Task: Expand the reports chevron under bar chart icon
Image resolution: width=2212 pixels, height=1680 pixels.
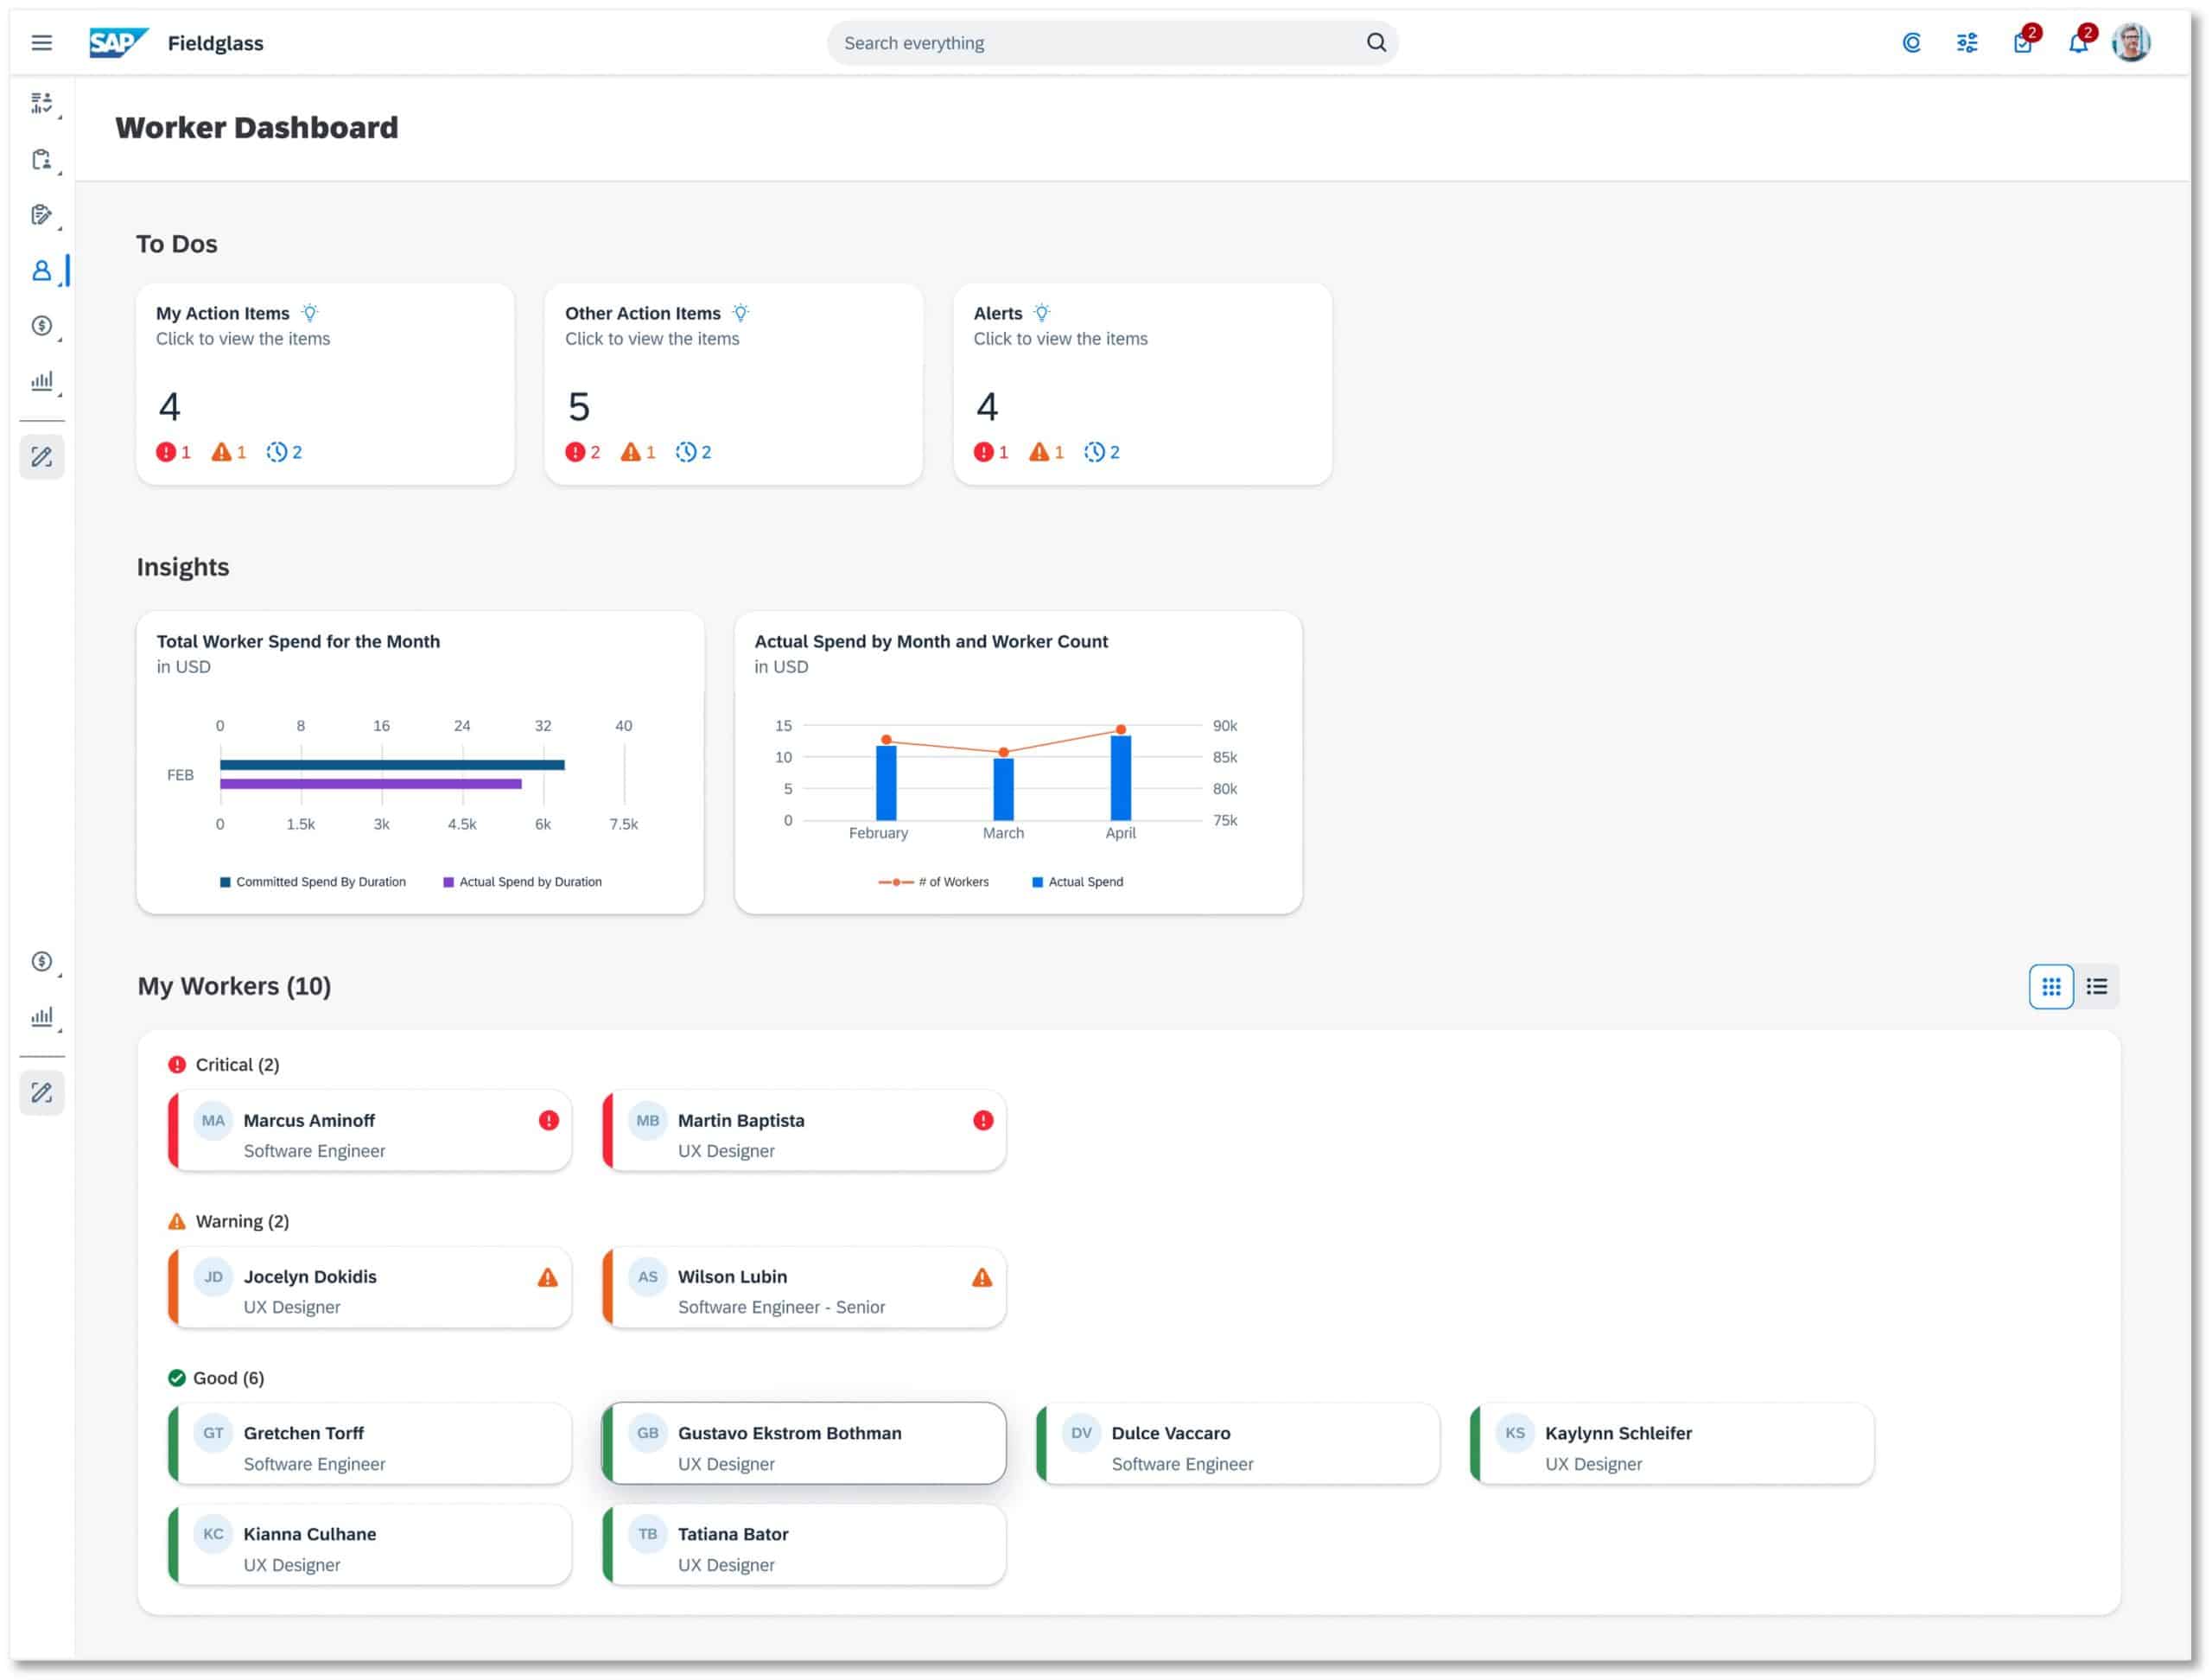Action: pos(61,395)
